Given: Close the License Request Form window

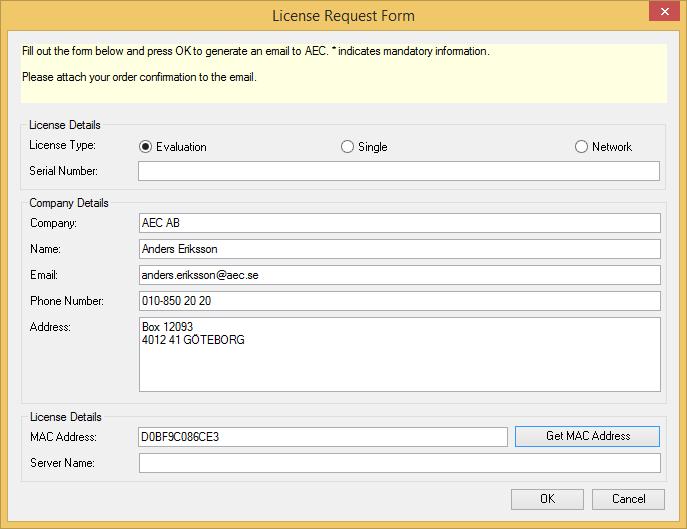Looking at the screenshot, I should pyautogui.click(x=664, y=11).
